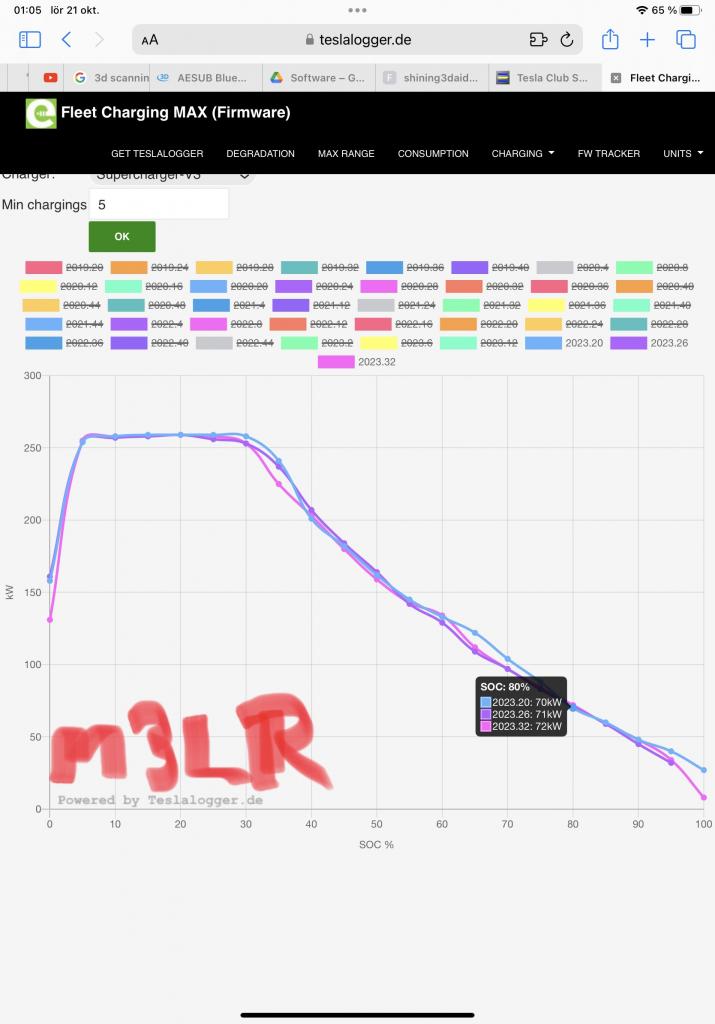The image size is (715, 1024).
Task: Click the 2022.20 orange color swatch
Action: click(458, 325)
